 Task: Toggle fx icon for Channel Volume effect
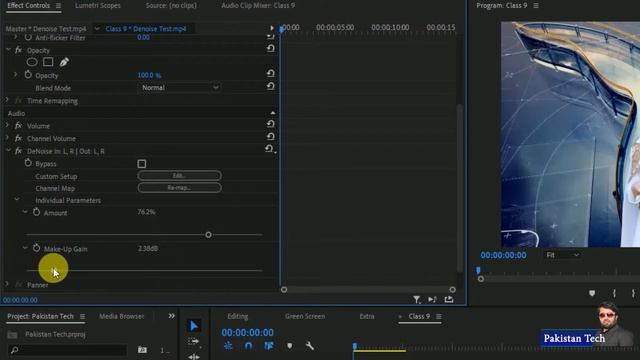[18, 138]
